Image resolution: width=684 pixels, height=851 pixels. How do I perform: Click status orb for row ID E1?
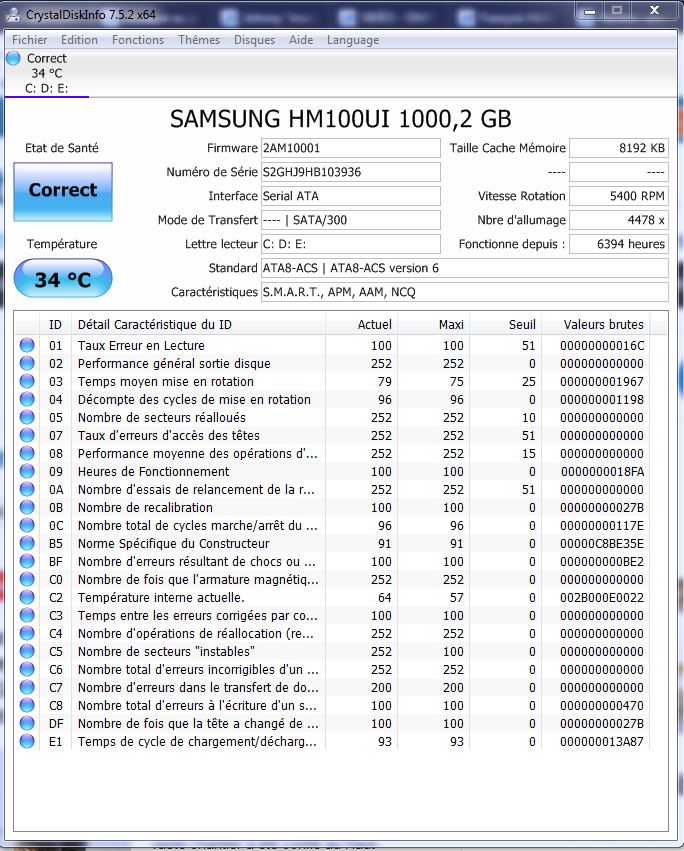[x=27, y=741]
